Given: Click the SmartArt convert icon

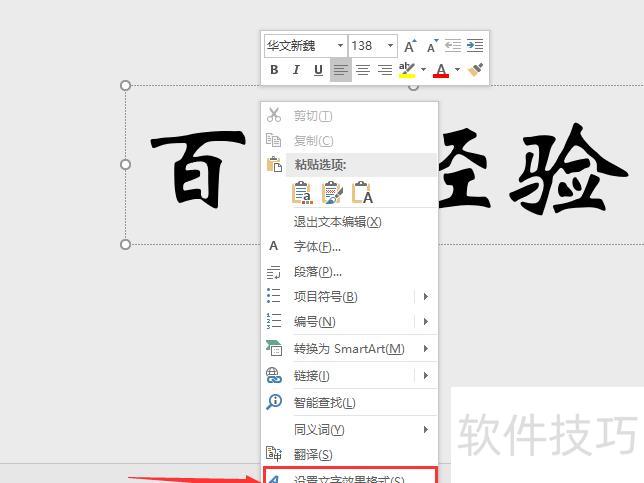Looking at the screenshot, I should point(274,348).
